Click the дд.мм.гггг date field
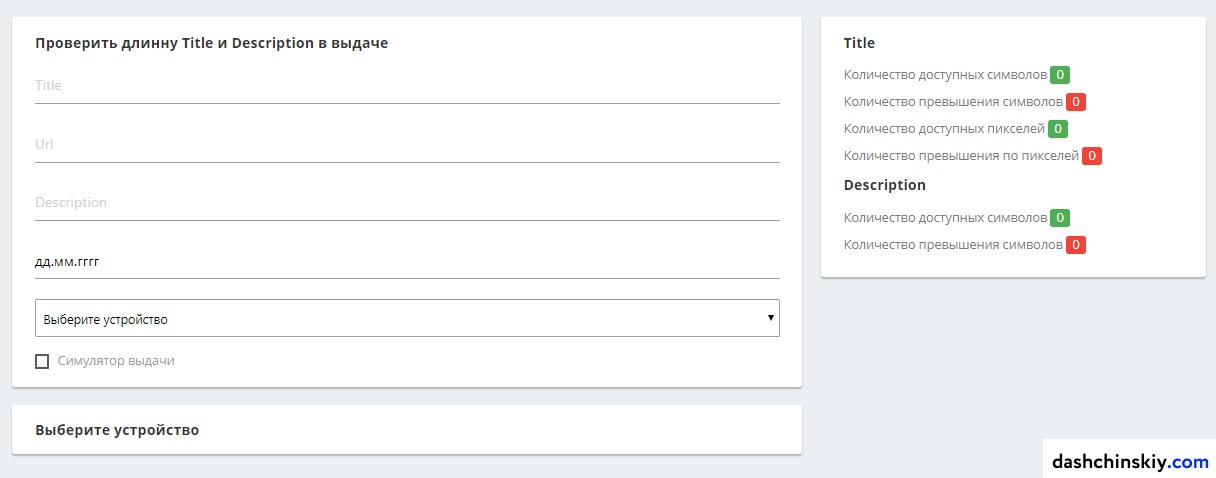 click(407, 261)
